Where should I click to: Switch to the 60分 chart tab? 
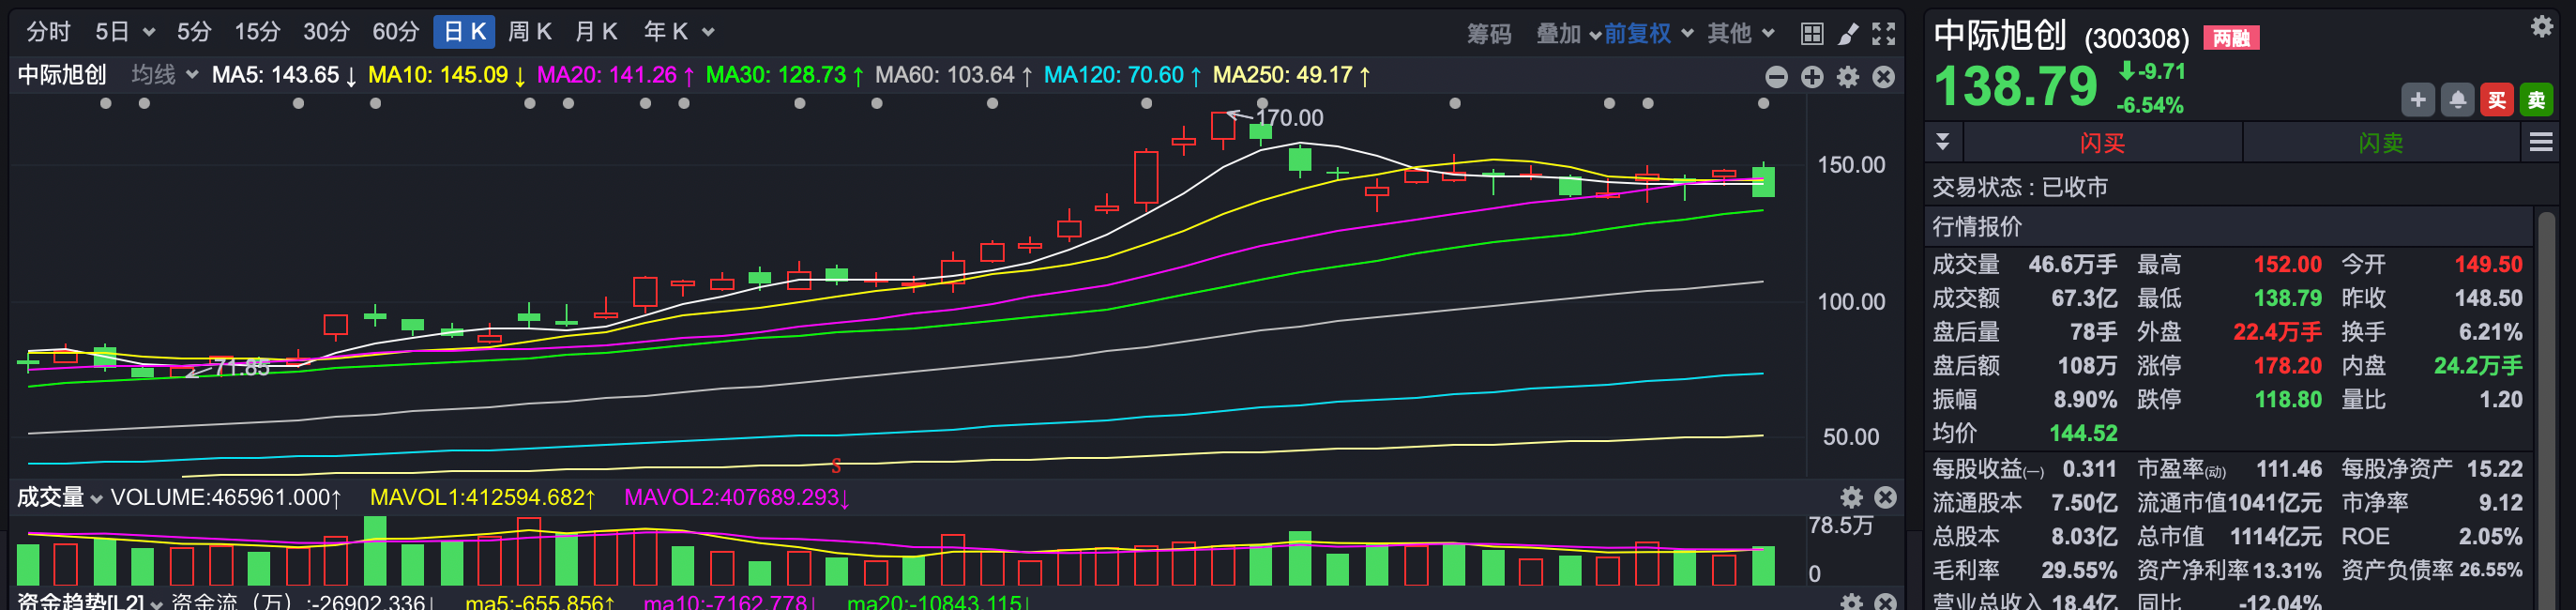[395, 32]
